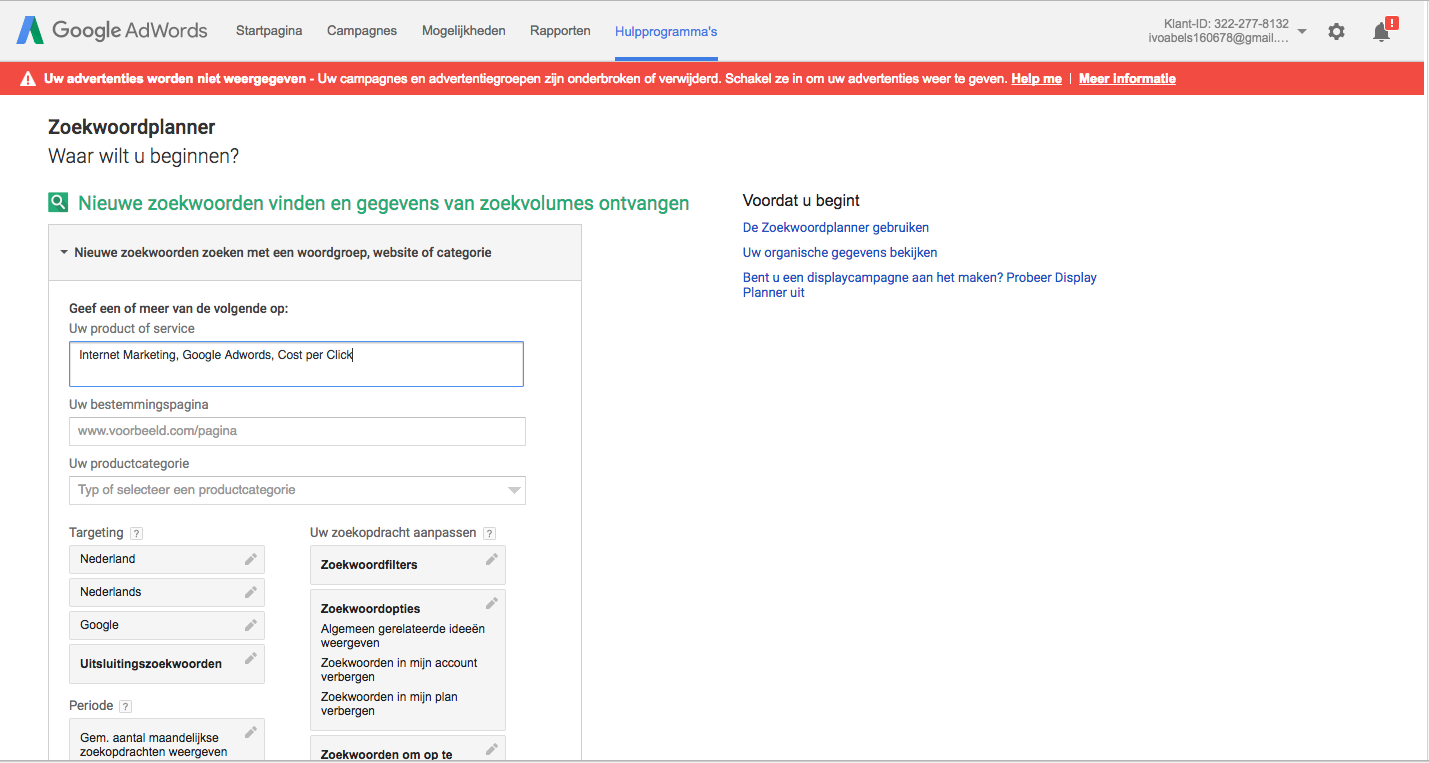Open 'De Zoekwoordplanner gebruiken' link
The image size is (1429, 763).
(x=836, y=227)
